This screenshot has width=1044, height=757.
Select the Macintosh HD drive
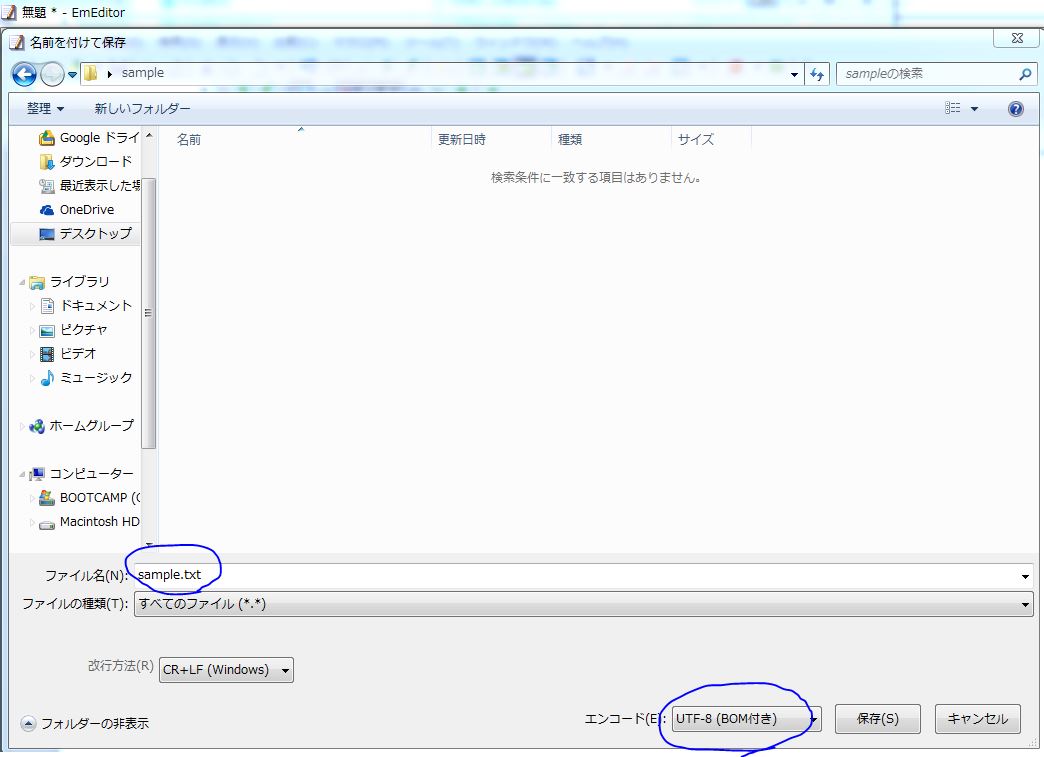[x=99, y=521]
